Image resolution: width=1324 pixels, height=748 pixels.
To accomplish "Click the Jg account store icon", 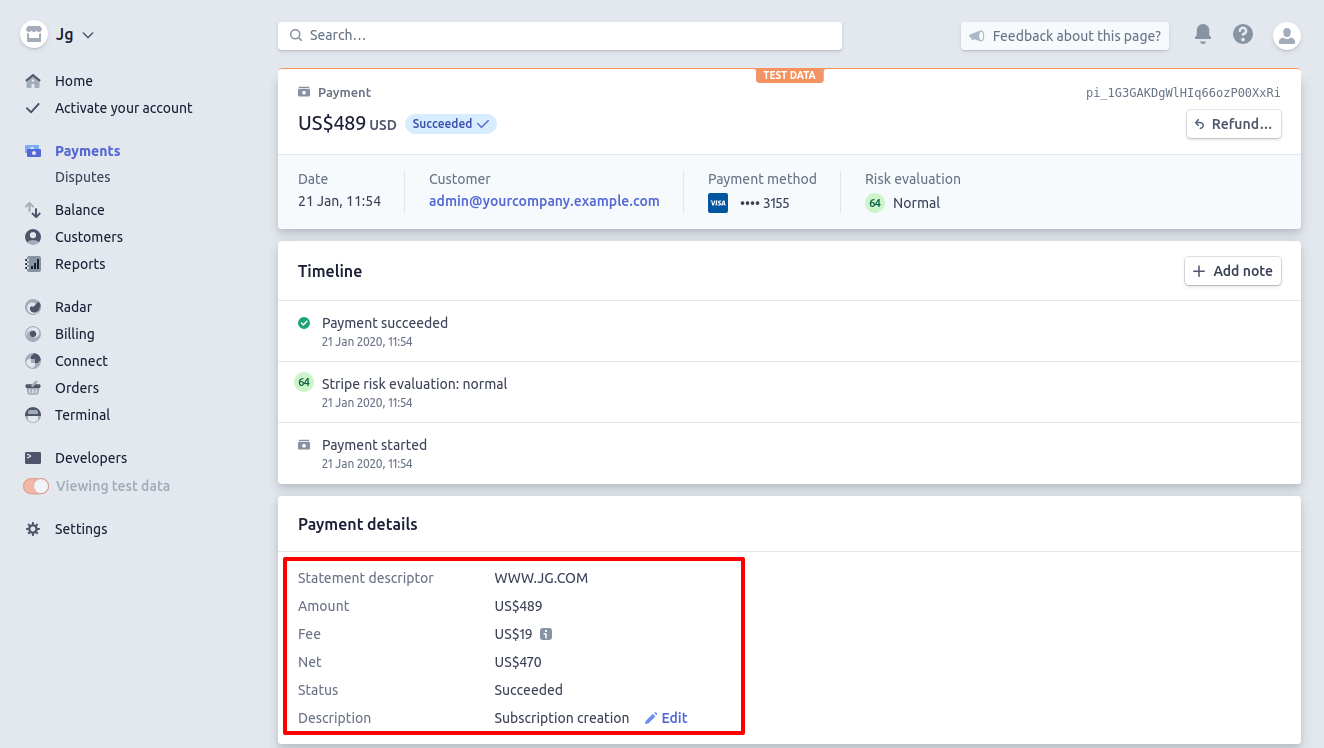I will tap(34, 35).
